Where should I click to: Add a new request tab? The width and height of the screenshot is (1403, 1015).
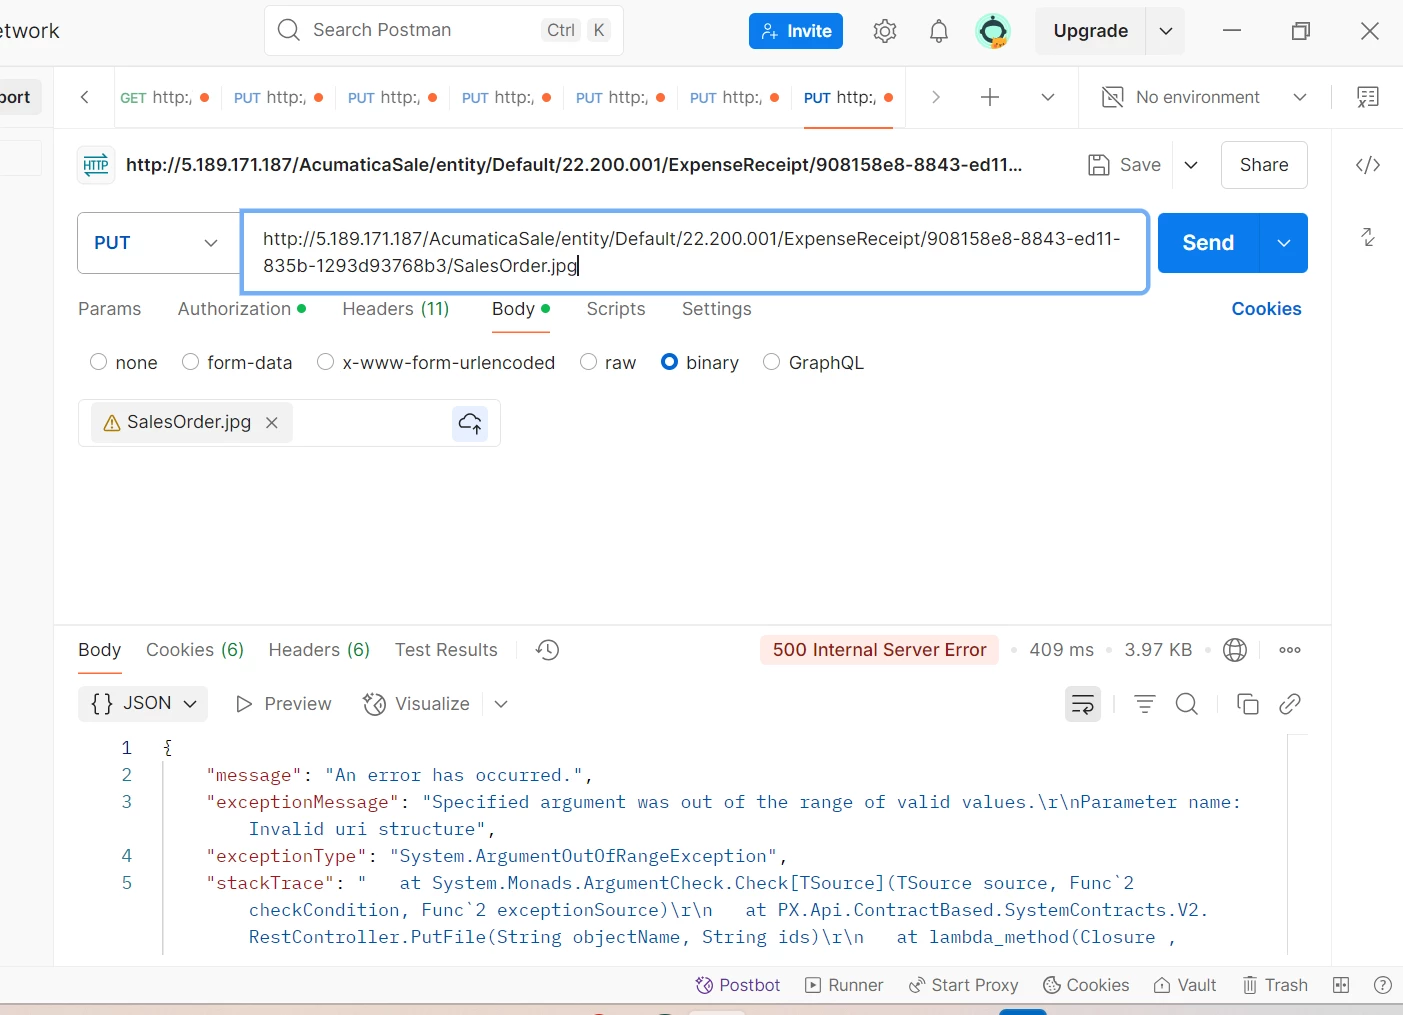[990, 97]
